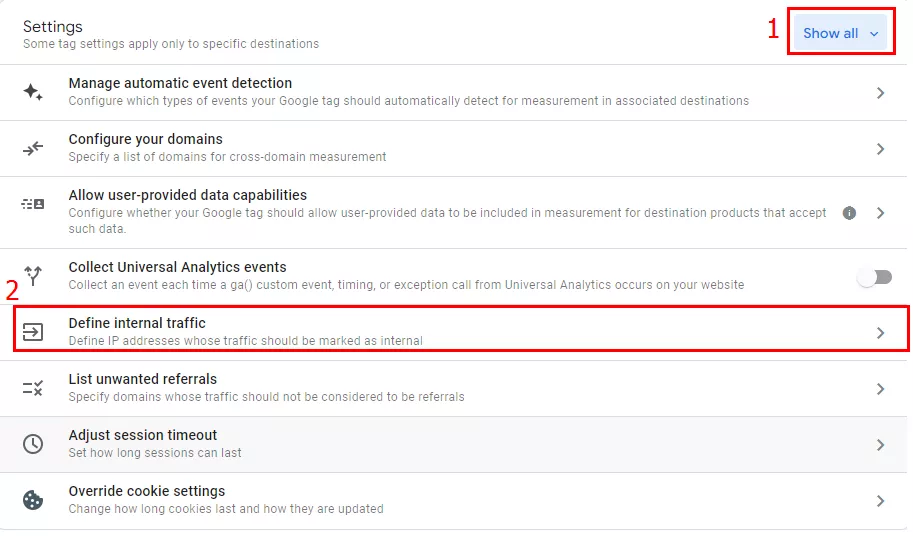
Task: Expand Adjust session timeout chevron
Action: (x=880, y=445)
